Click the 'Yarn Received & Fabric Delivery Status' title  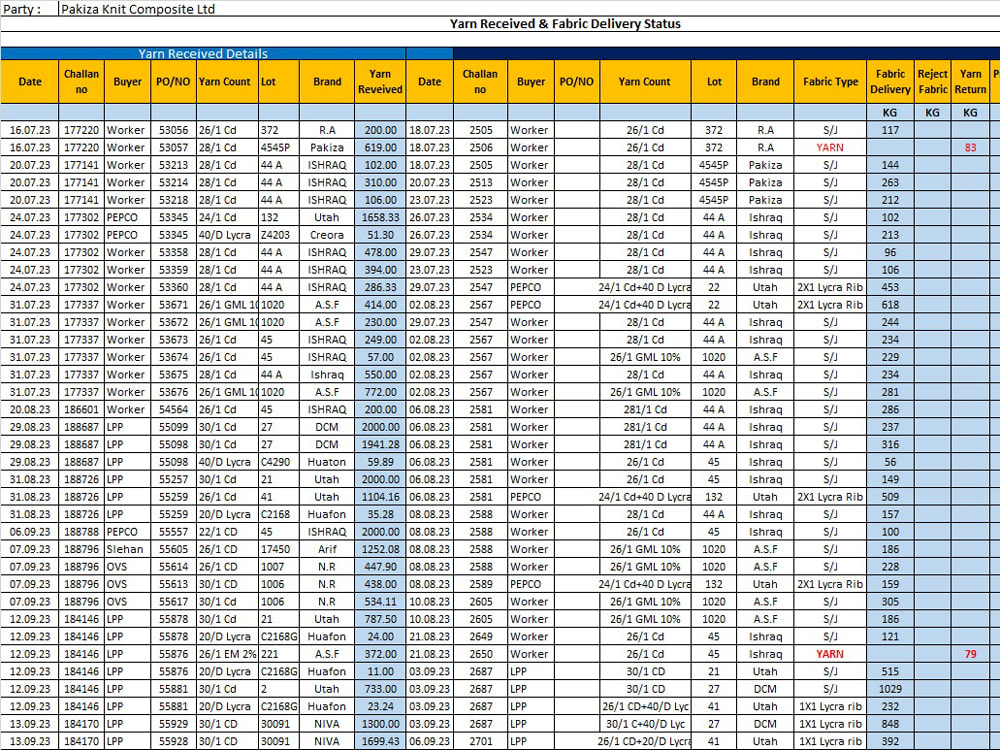pos(565,24)
